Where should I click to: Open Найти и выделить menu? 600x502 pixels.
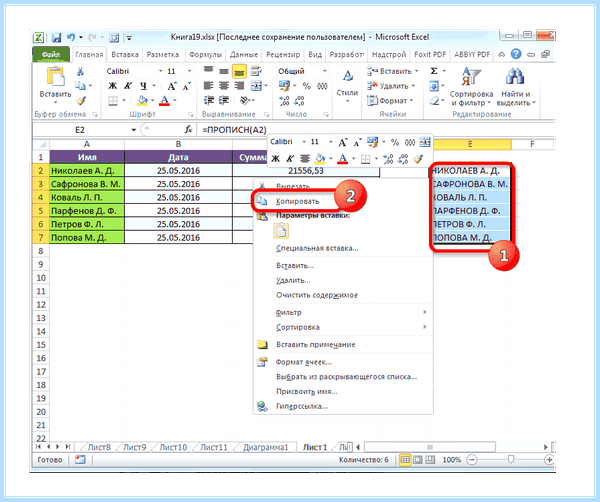coord(515,87)
